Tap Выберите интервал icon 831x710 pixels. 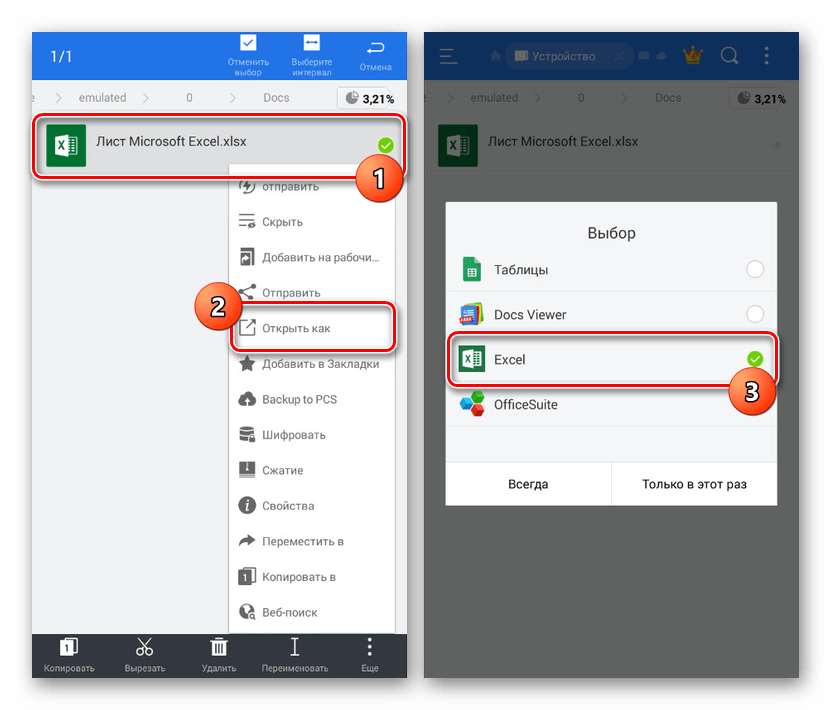tap(311, 44)
